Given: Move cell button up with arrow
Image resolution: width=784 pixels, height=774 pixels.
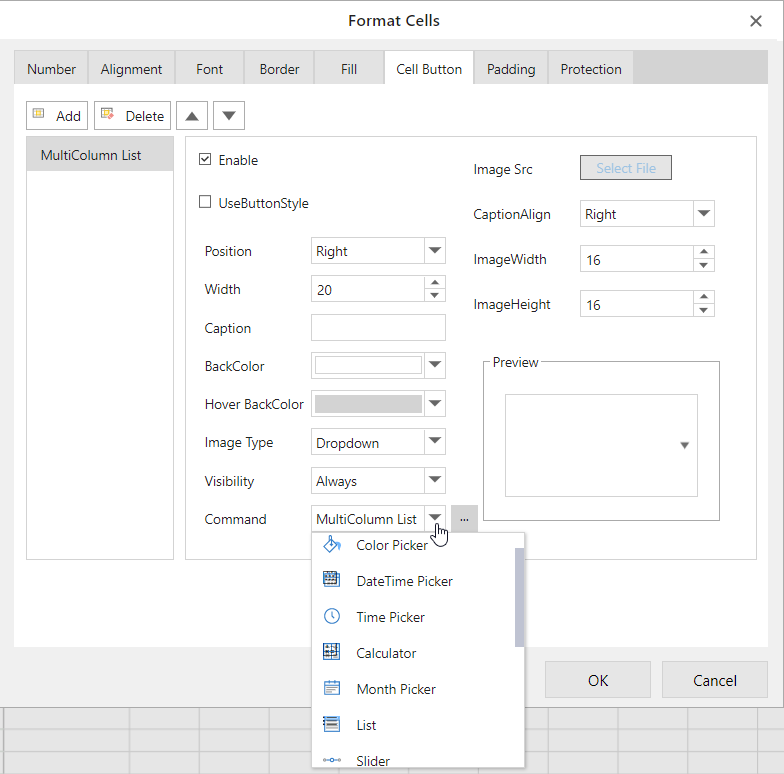Looking at the screenshot, I should [x=192, y=116].
